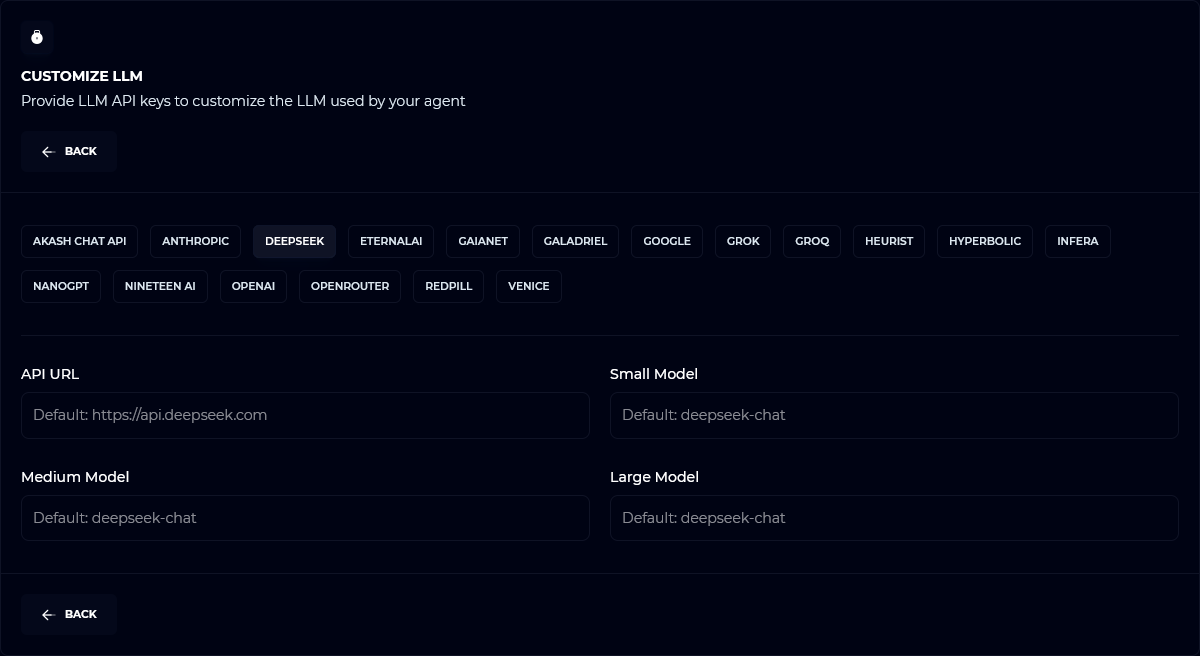Viewport: 1200px width, 656px height.
Task: Focus the Large Model input field
Action: pyautogui.click(x=894, y=518)
